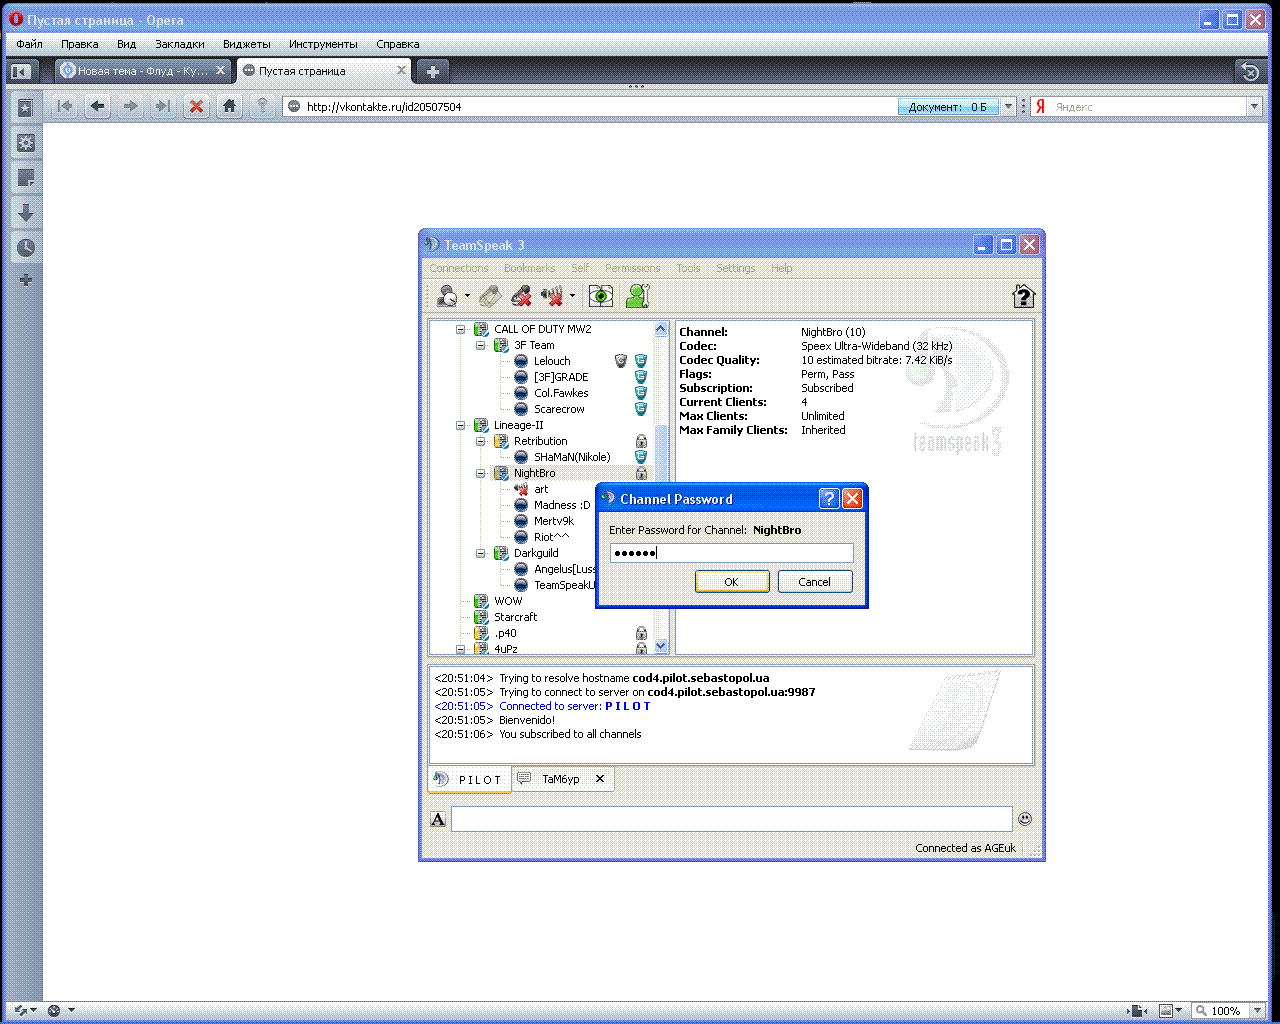Open the Tools menu in TeamSpeak
The height and width of the screenshot is (1024, 1280).
pos(688,268)
